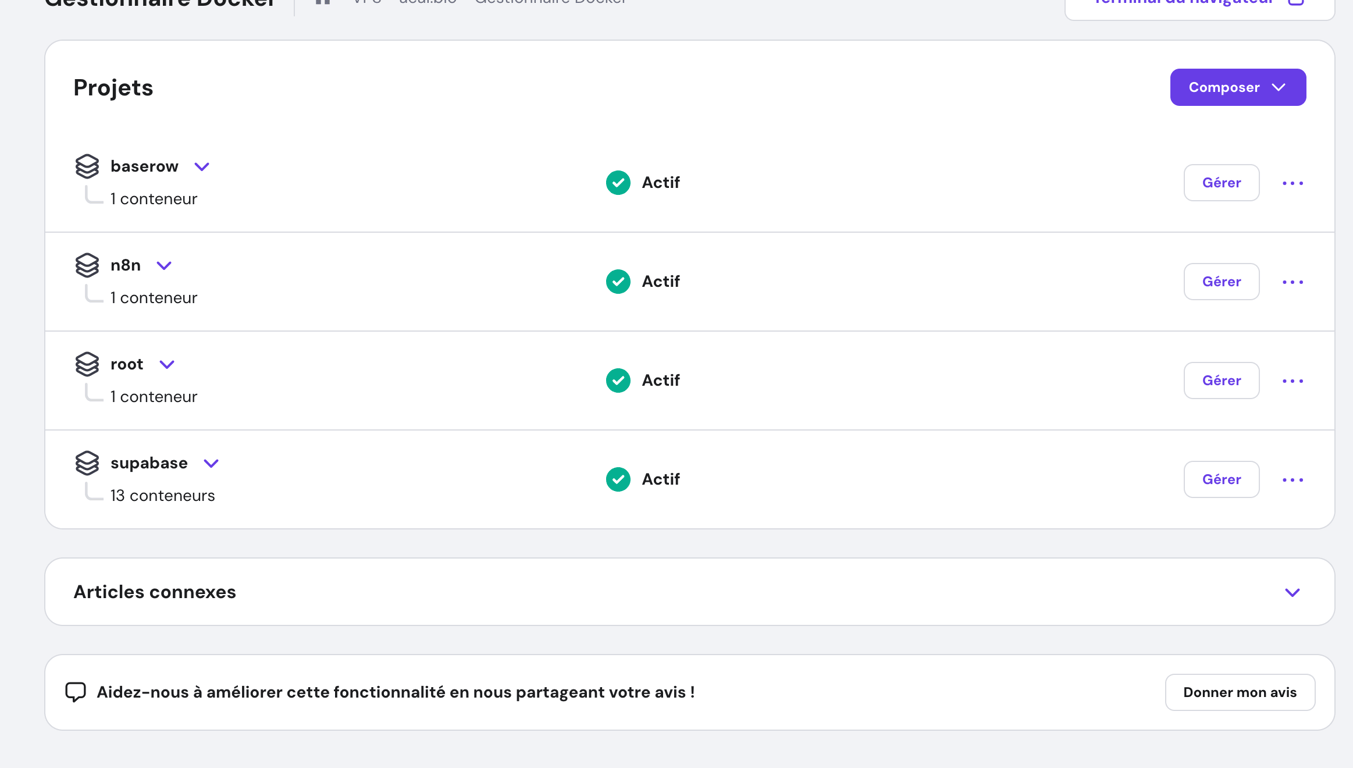
Task: Expand the baserow project containers
Action: (x=202, y=167)
